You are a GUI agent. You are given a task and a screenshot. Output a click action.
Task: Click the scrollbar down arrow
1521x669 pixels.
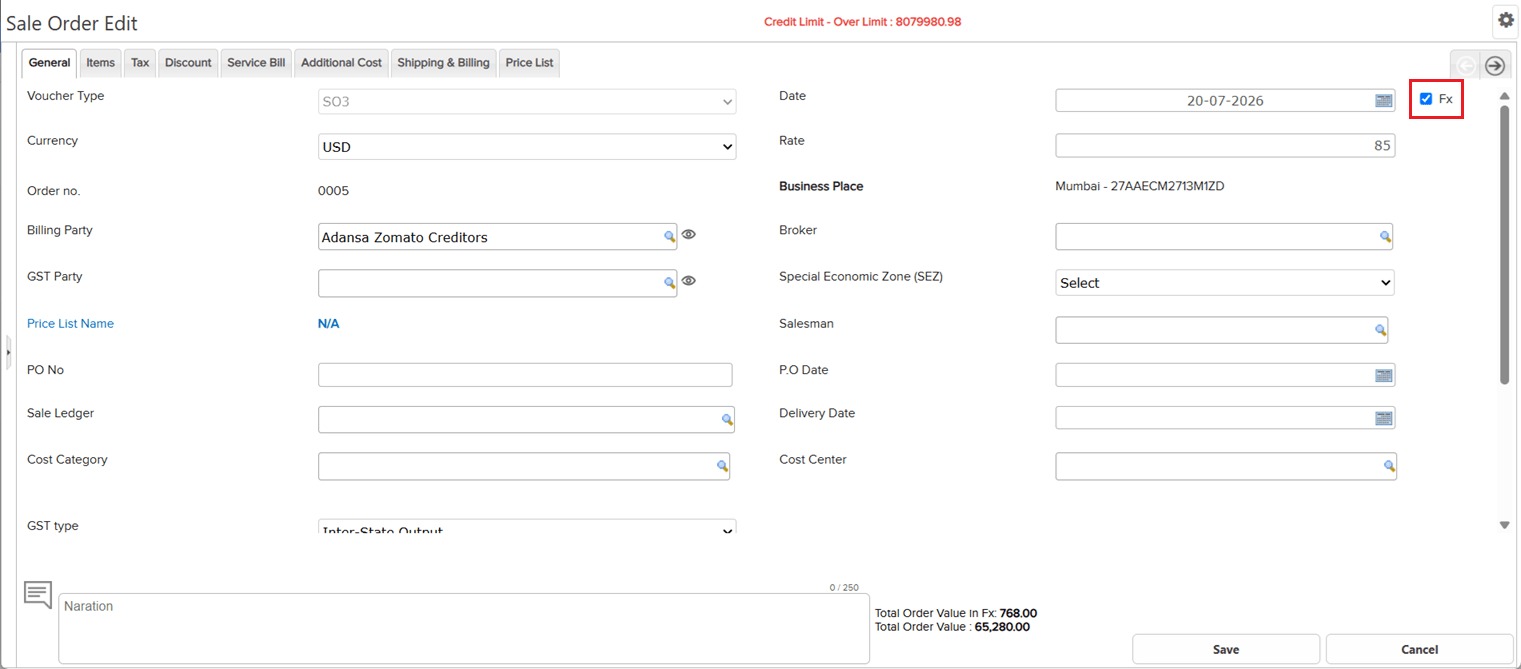click(1504, 525)
